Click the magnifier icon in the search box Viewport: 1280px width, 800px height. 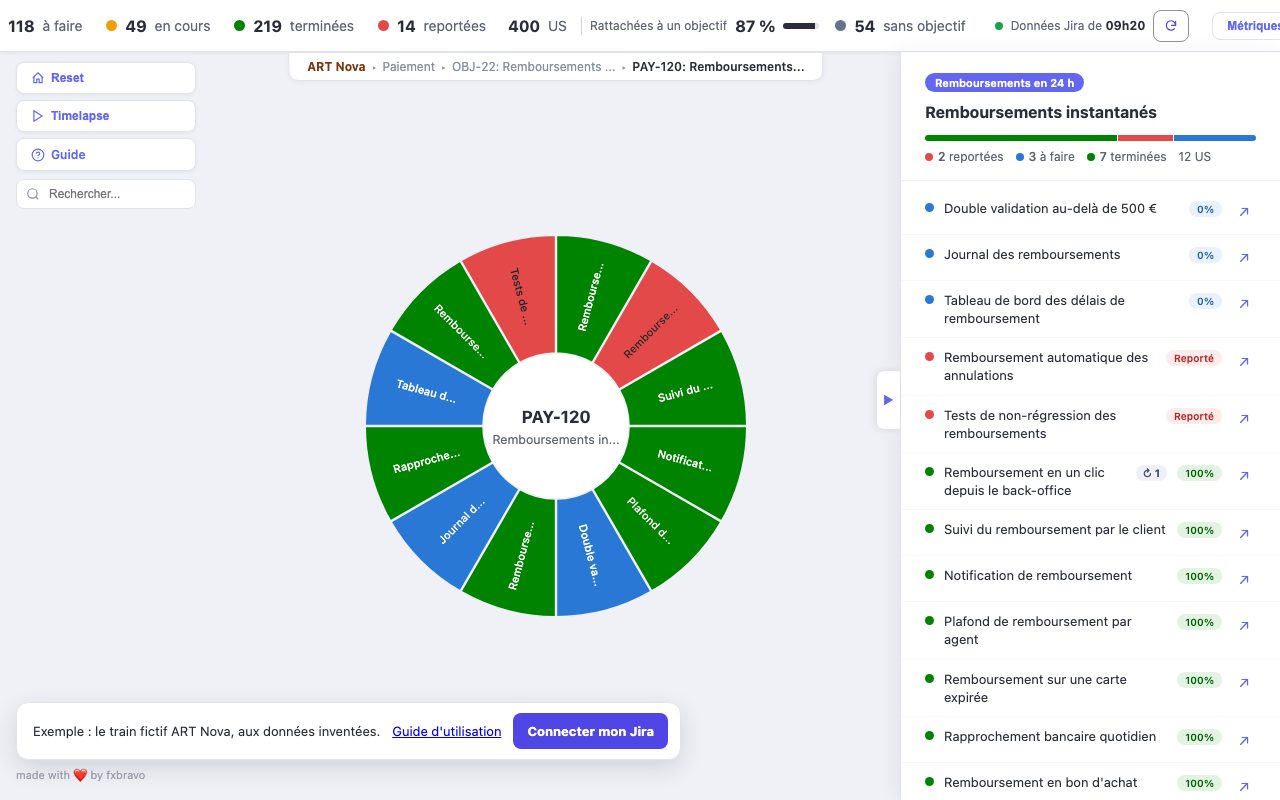tap(33, 194)
